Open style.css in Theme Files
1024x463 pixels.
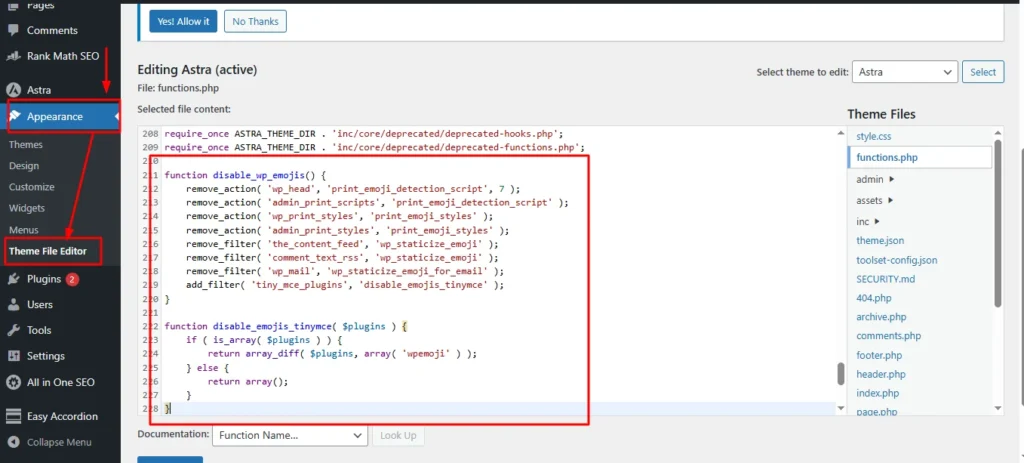874,136
